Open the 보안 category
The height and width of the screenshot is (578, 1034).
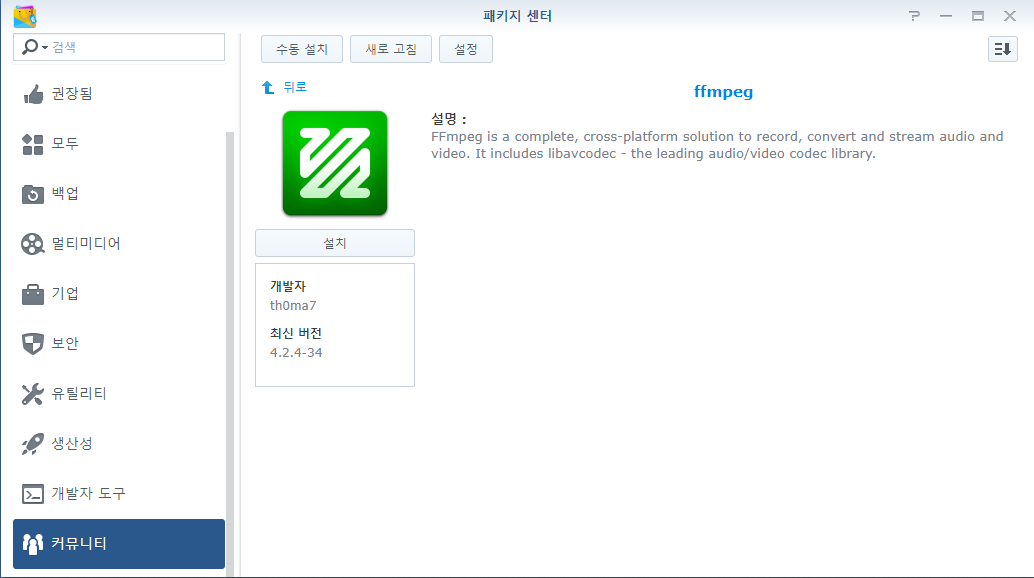(x=65, y=343)
